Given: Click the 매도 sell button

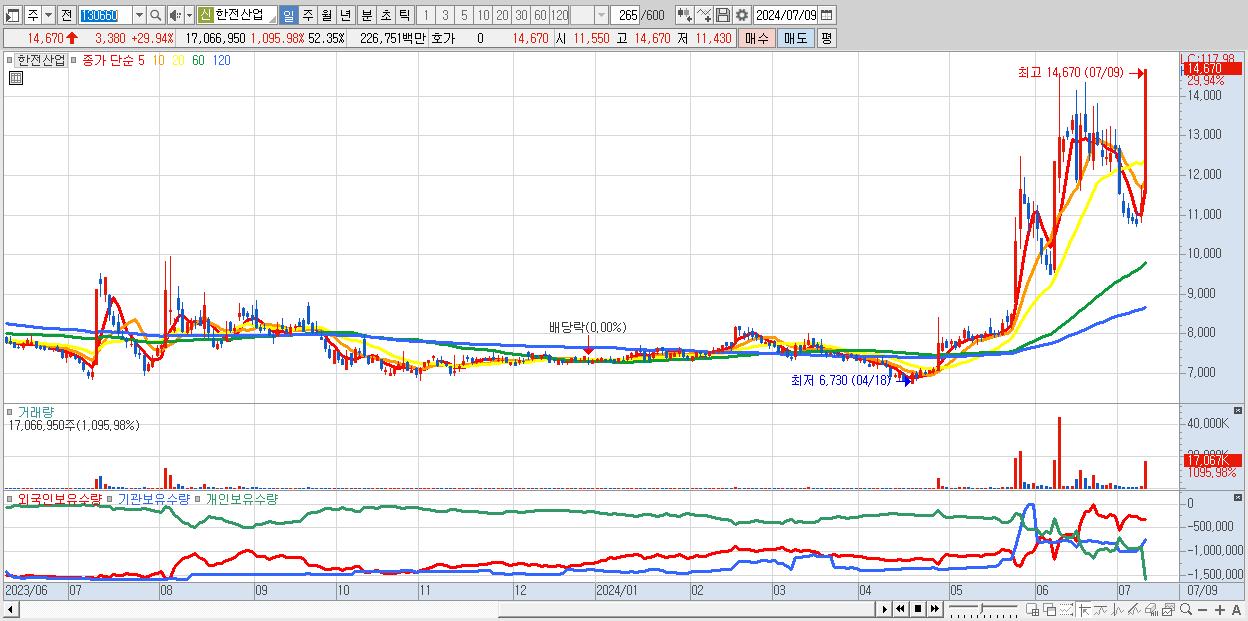Looking at the screenshot, I should [x=796, y=38].
